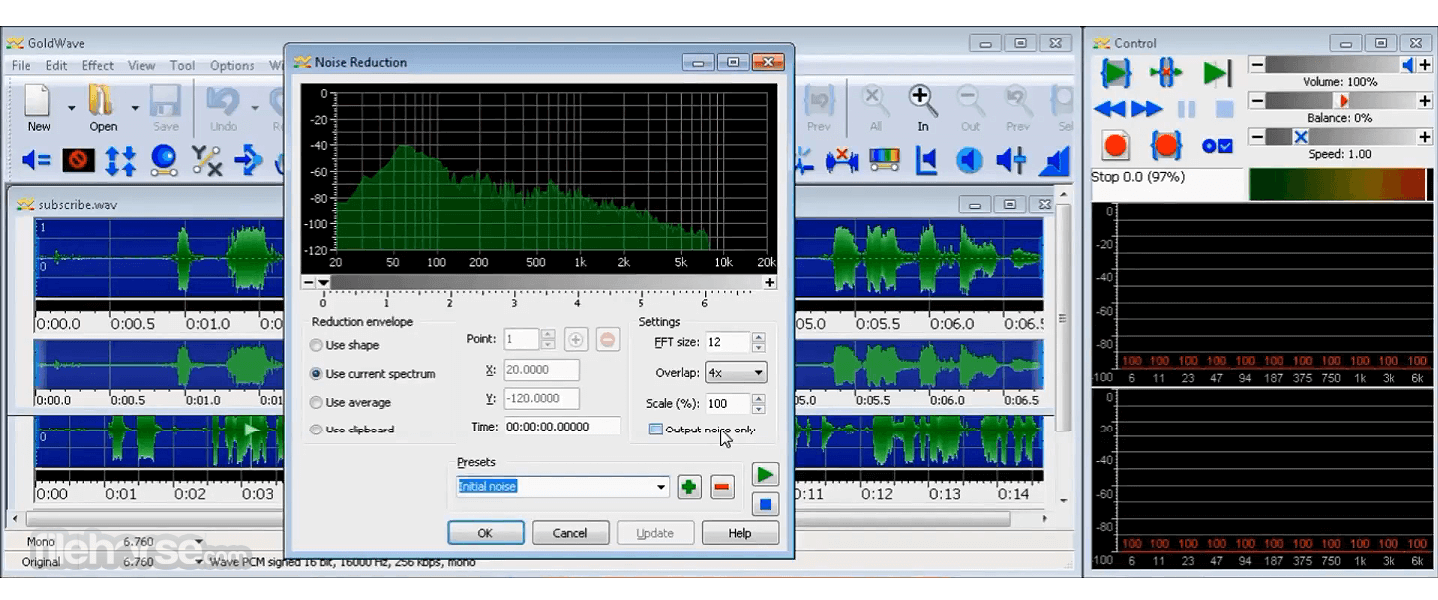1438x600 pixels.
Task: Open the Effect menu
Action: coord(98,66)
